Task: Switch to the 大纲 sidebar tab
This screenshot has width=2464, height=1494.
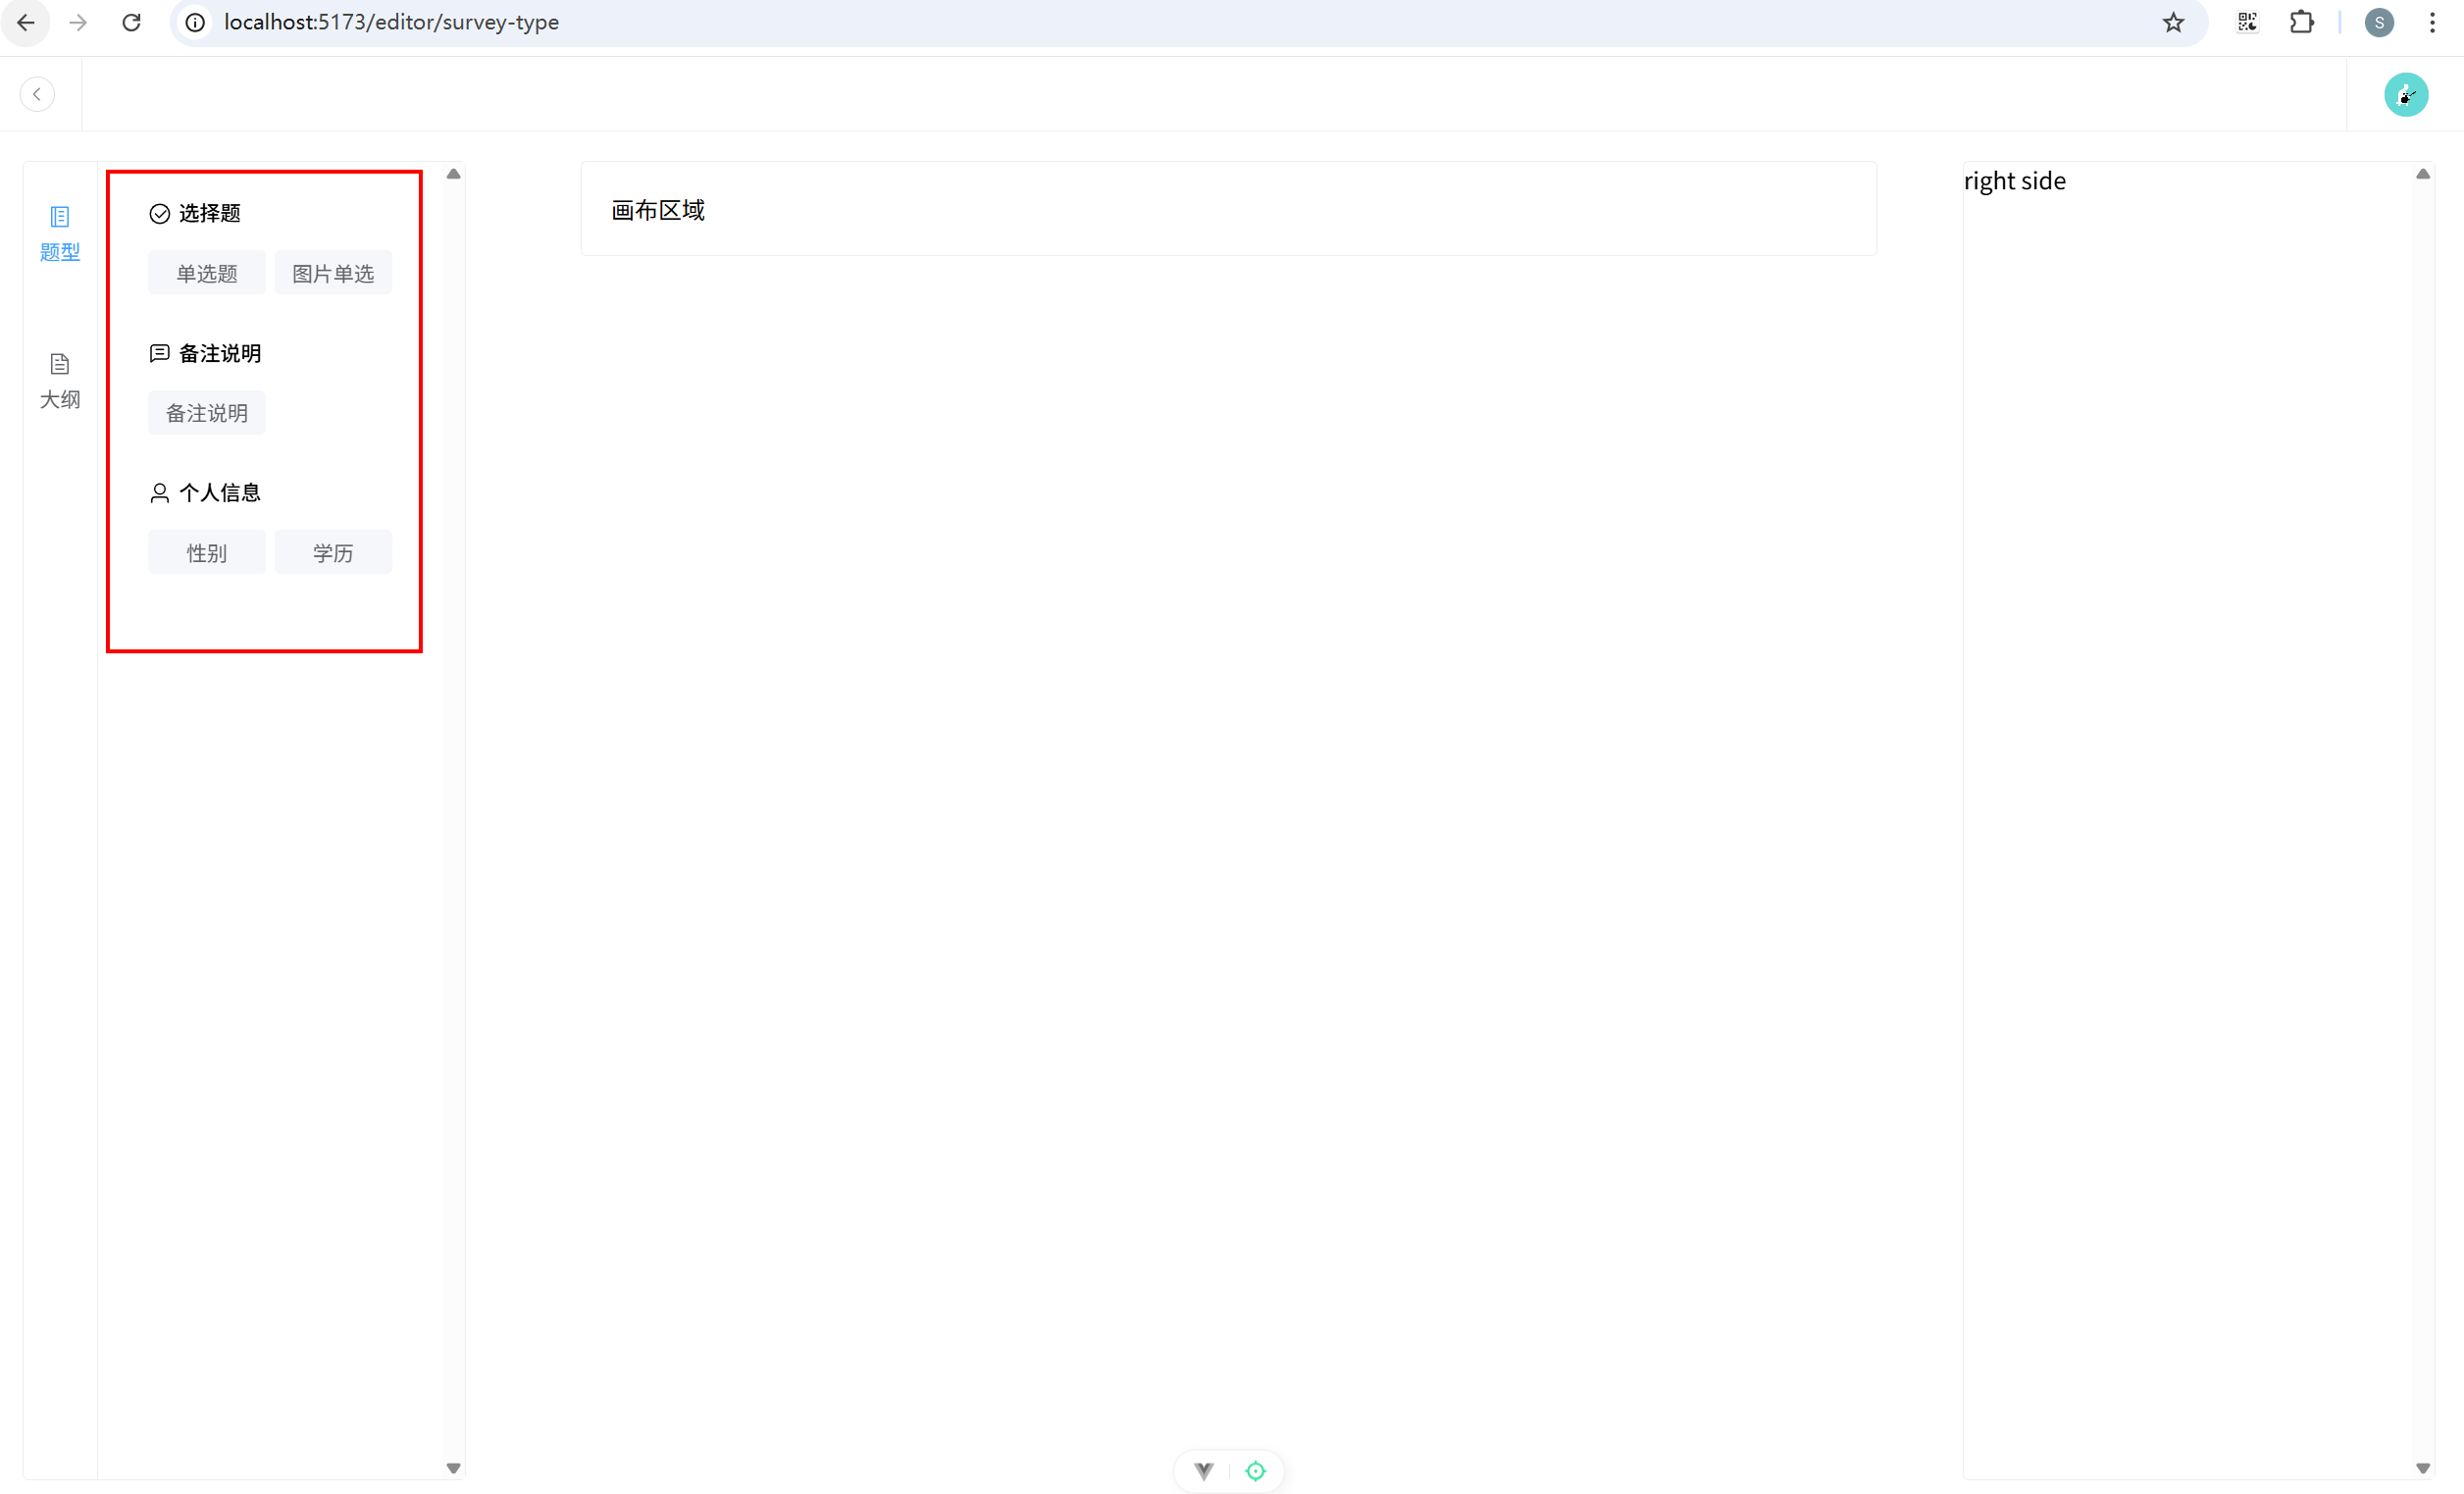Action: (60, 380)
